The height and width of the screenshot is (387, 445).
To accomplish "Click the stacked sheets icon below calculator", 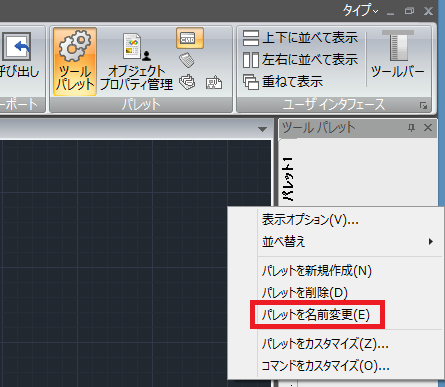I will coord(187,82).
